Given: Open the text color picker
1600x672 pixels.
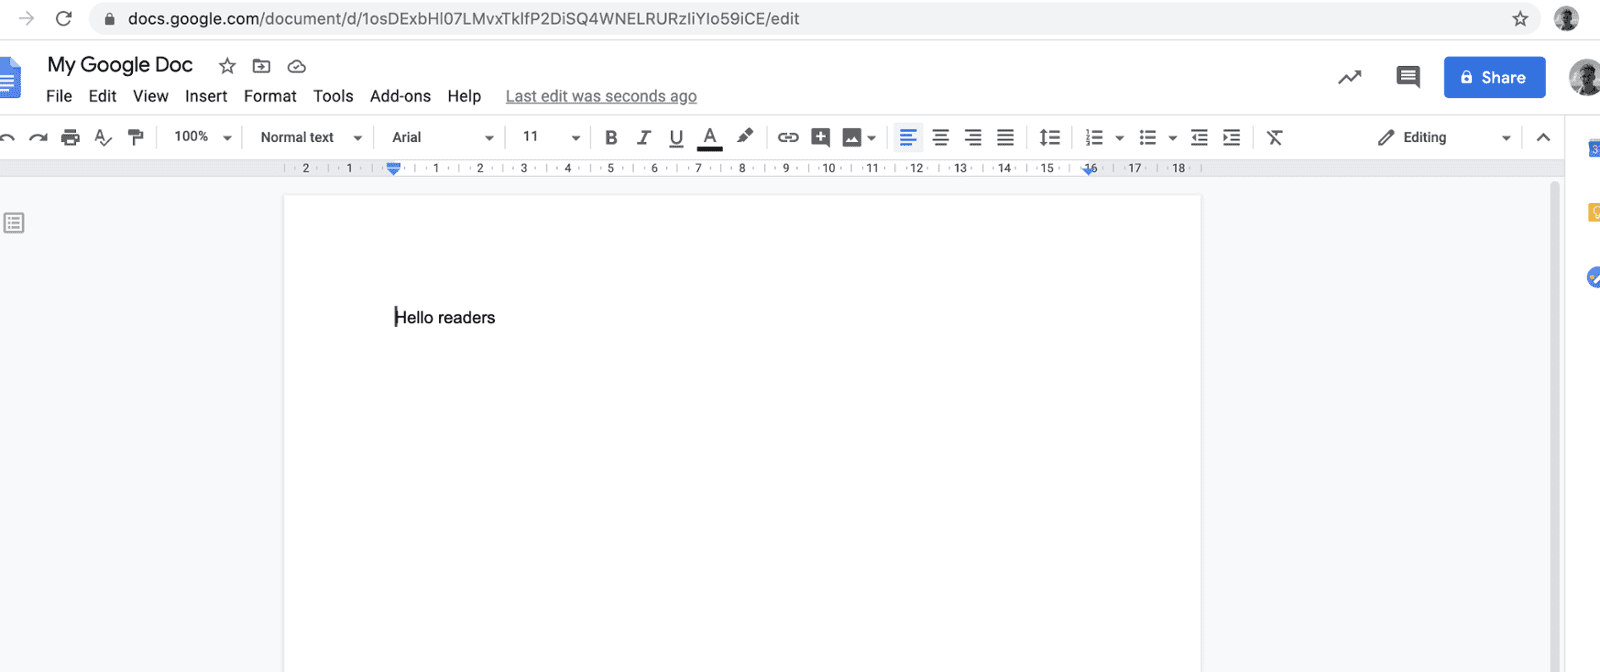Looking at the screenshot, I should [710, 138].
